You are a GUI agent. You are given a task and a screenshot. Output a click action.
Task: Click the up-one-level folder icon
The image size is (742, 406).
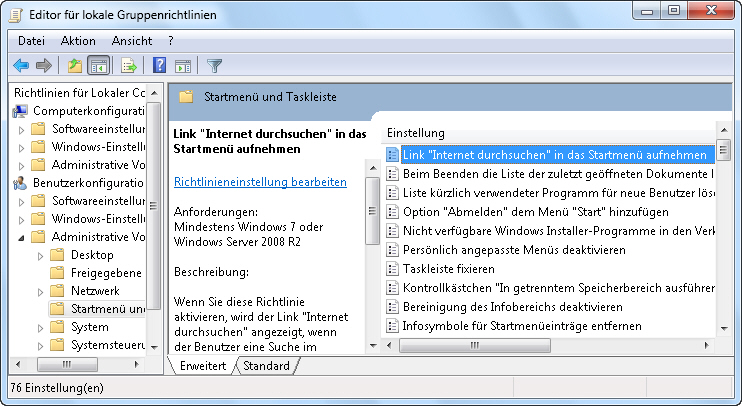74,66
